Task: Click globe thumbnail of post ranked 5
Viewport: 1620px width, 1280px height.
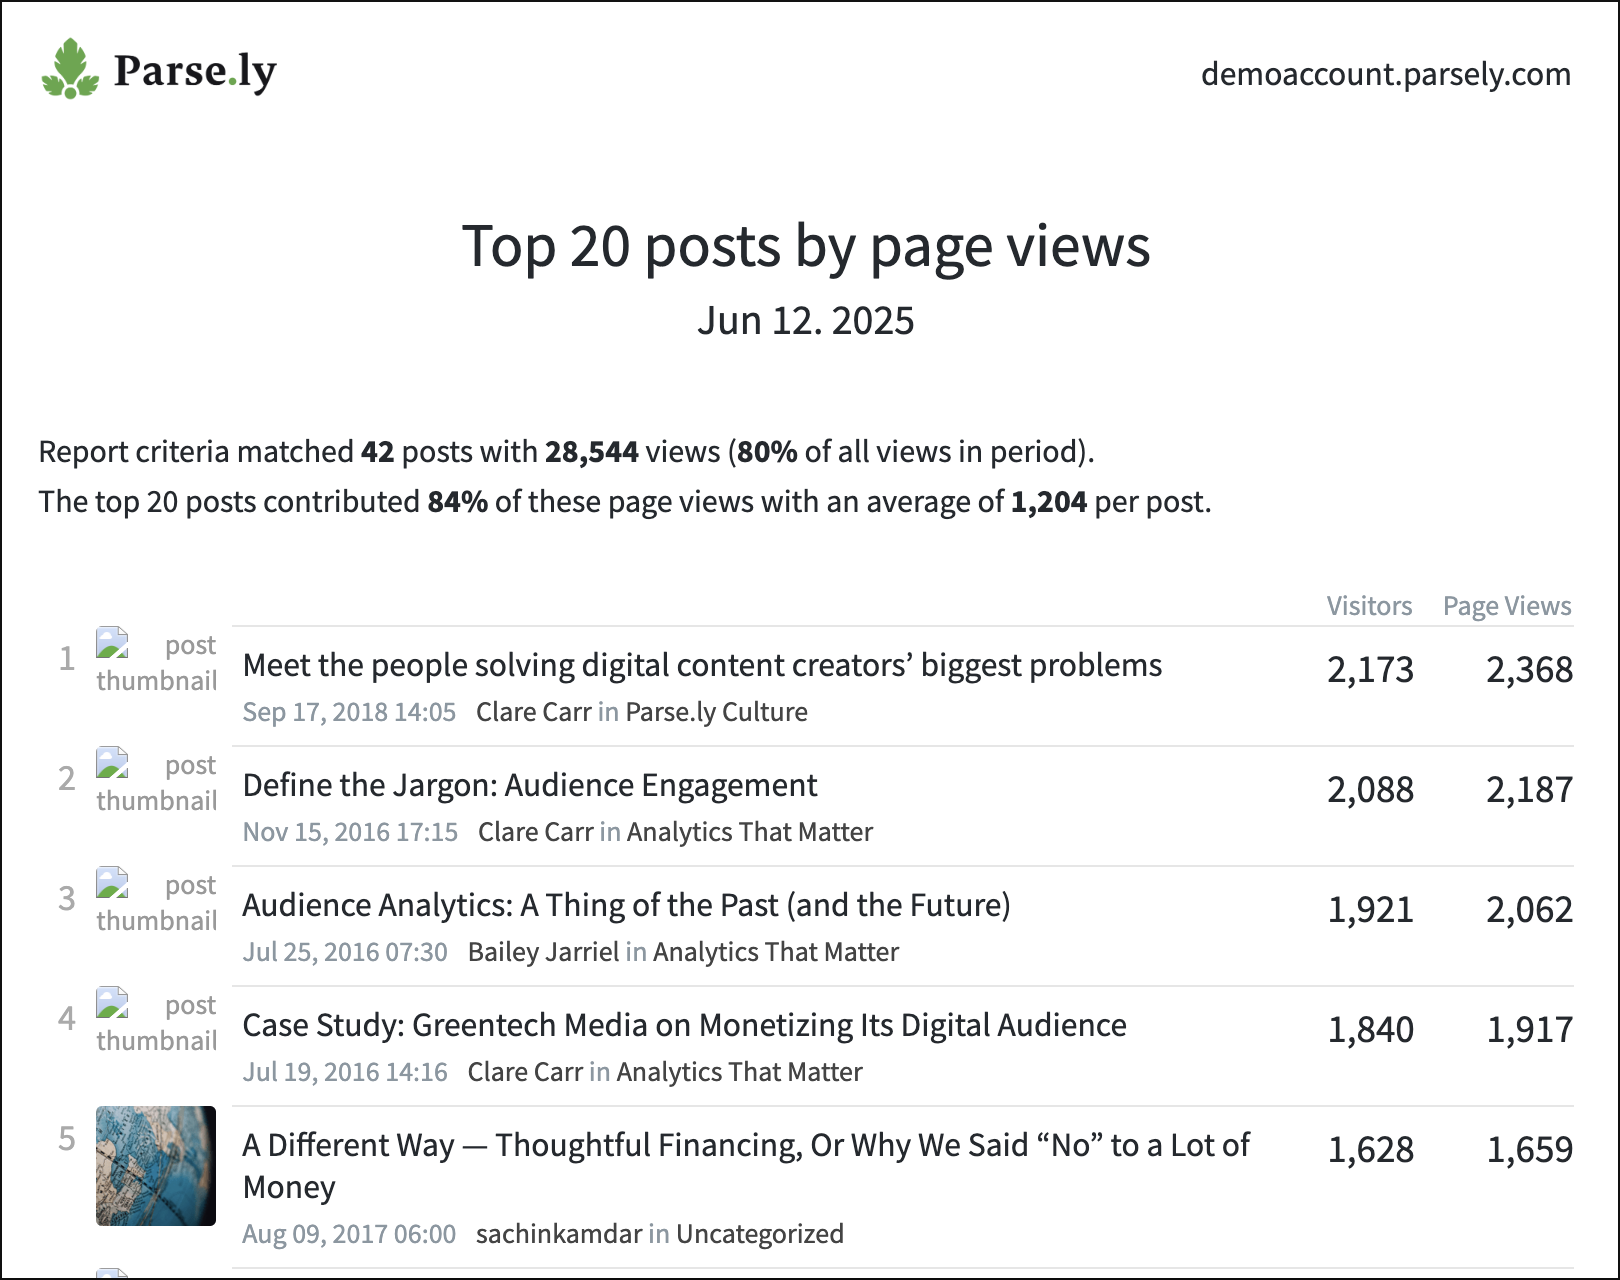Action: [x=156, y=1166]
